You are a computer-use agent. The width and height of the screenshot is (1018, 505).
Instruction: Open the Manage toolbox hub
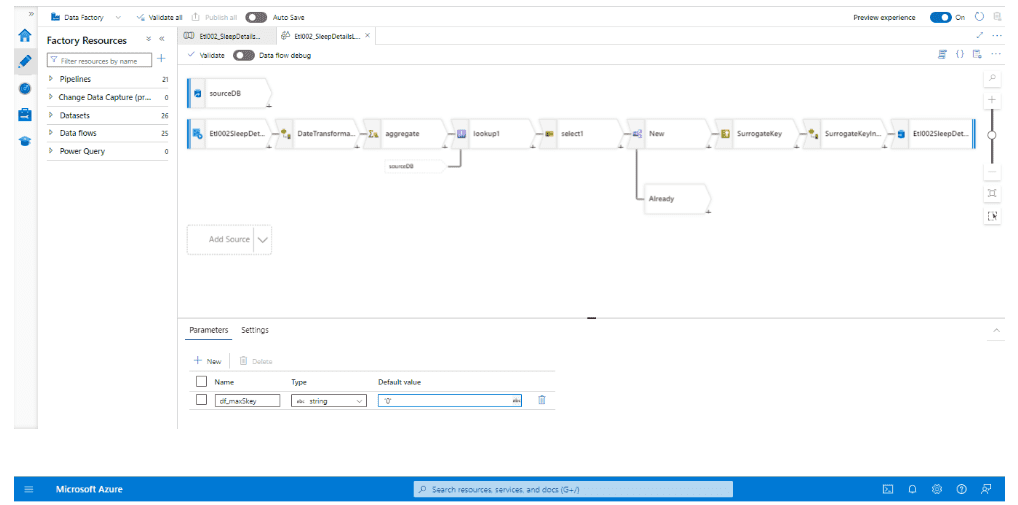click(25, 115)
